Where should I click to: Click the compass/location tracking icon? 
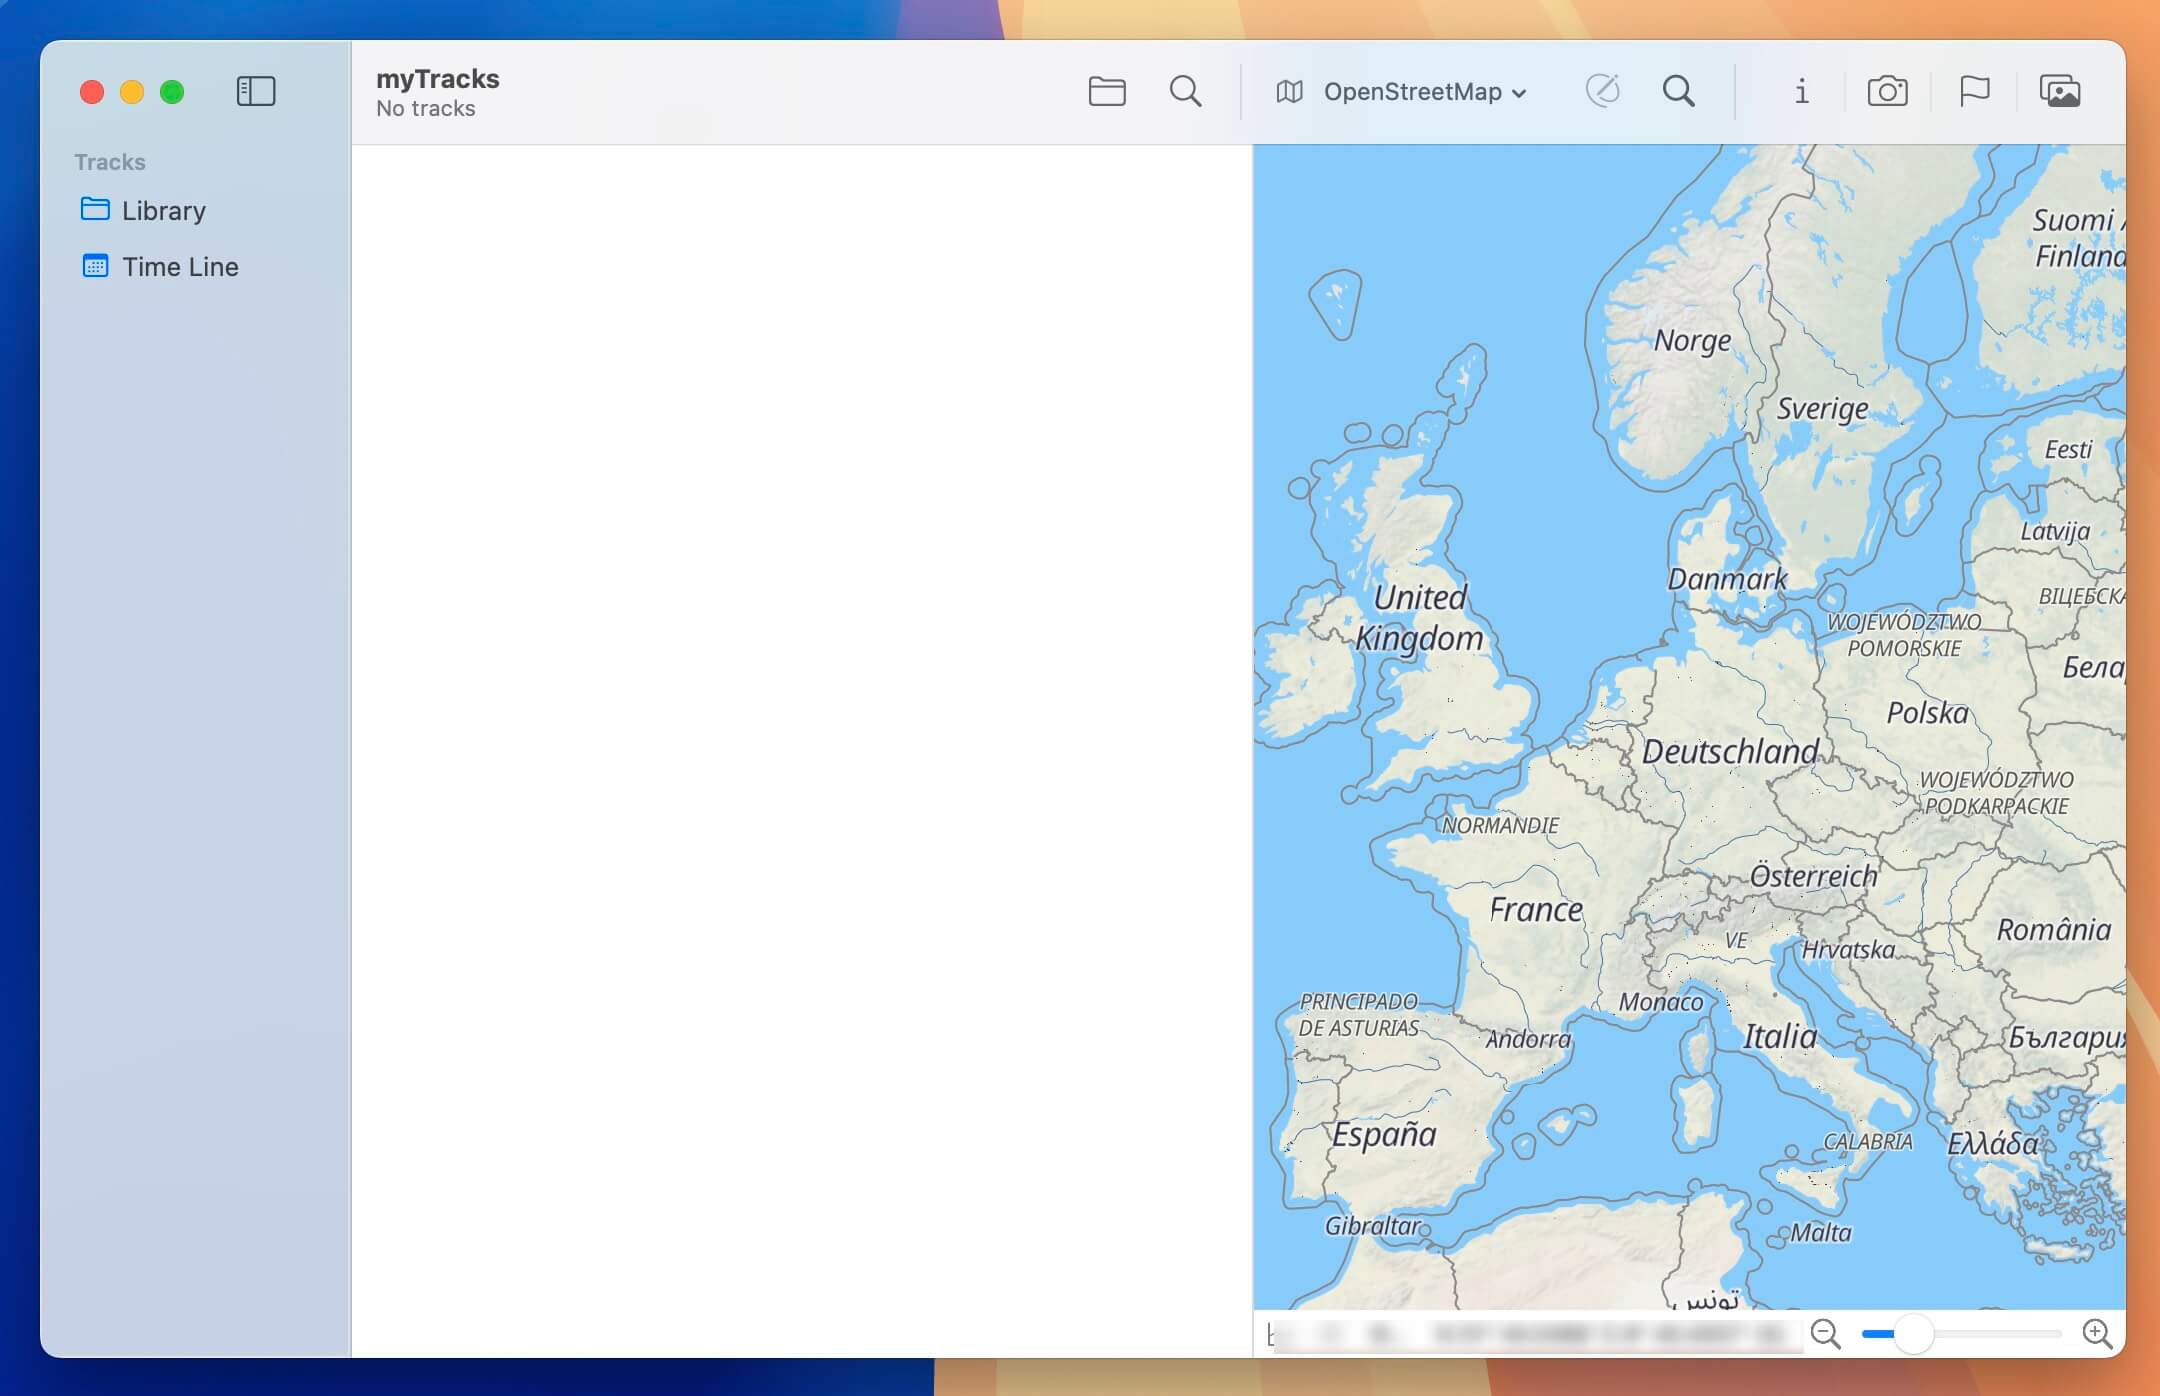[x=1603, y=91]
